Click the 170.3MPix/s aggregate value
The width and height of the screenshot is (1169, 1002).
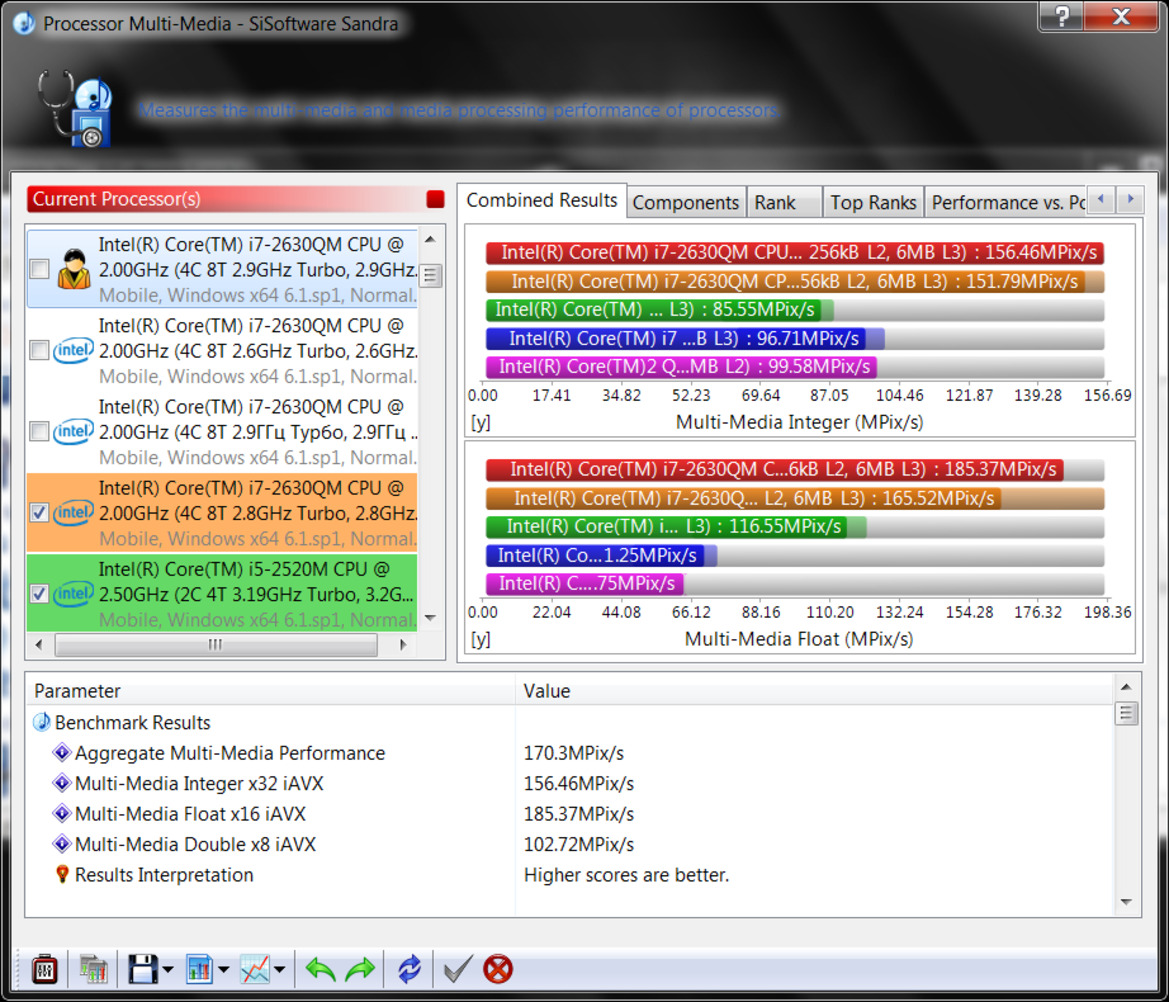point(573,753)
